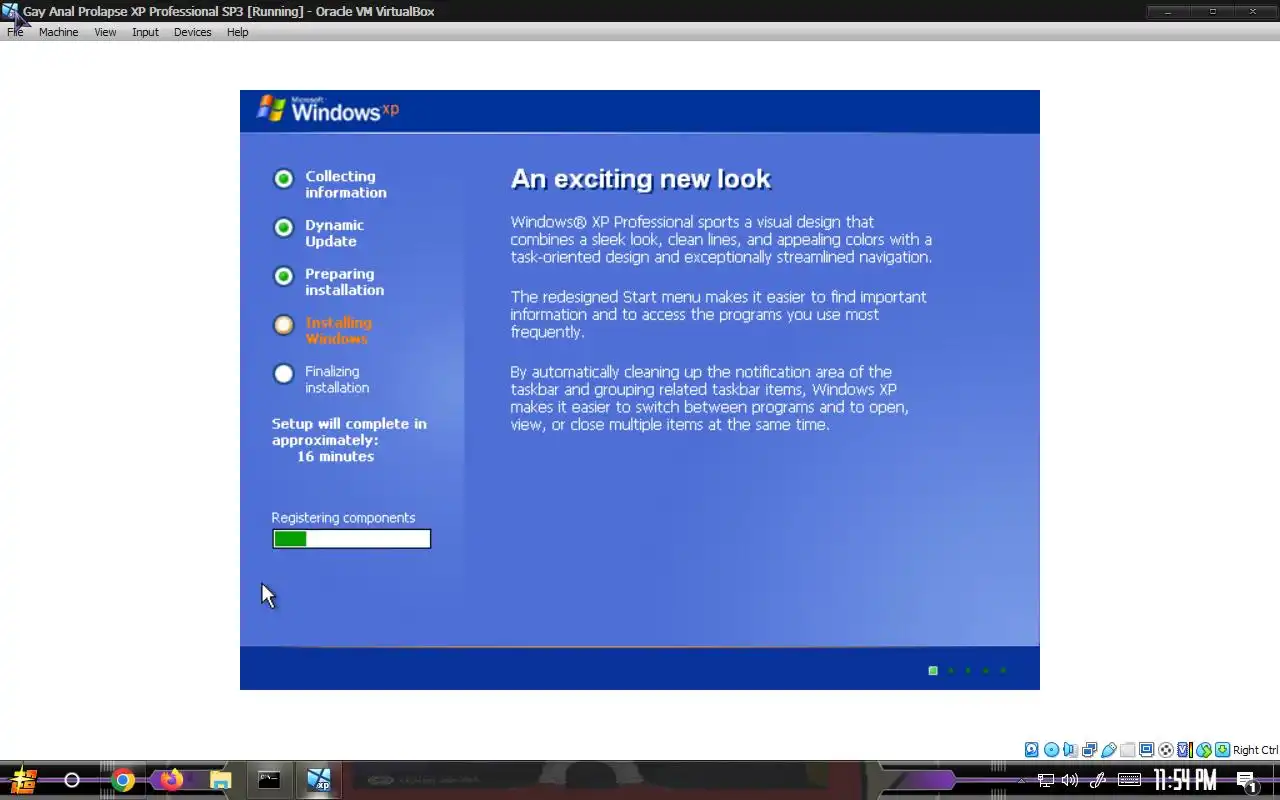Click the network tray icon

pyautogui.click(x=1045, y=780)
